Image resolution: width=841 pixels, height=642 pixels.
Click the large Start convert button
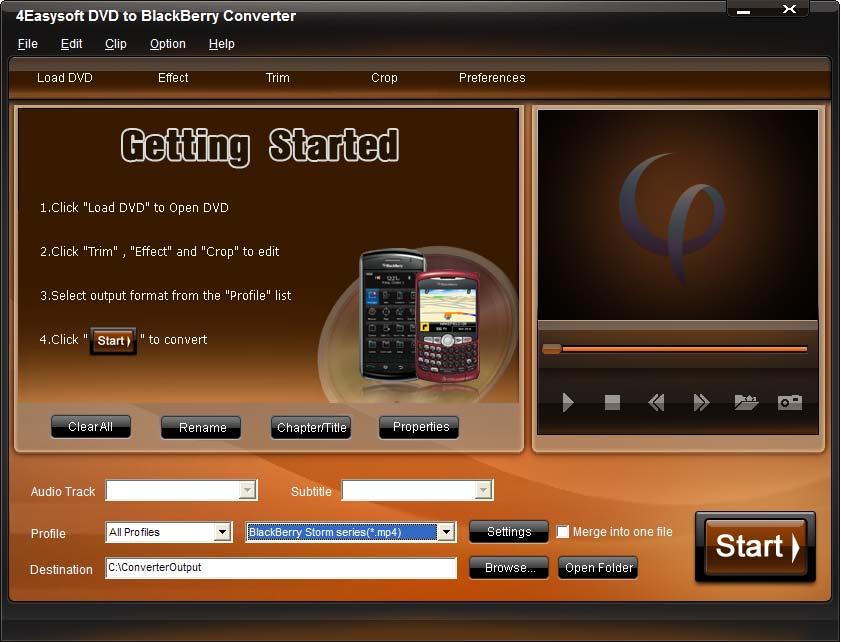(x=756, y=546)
